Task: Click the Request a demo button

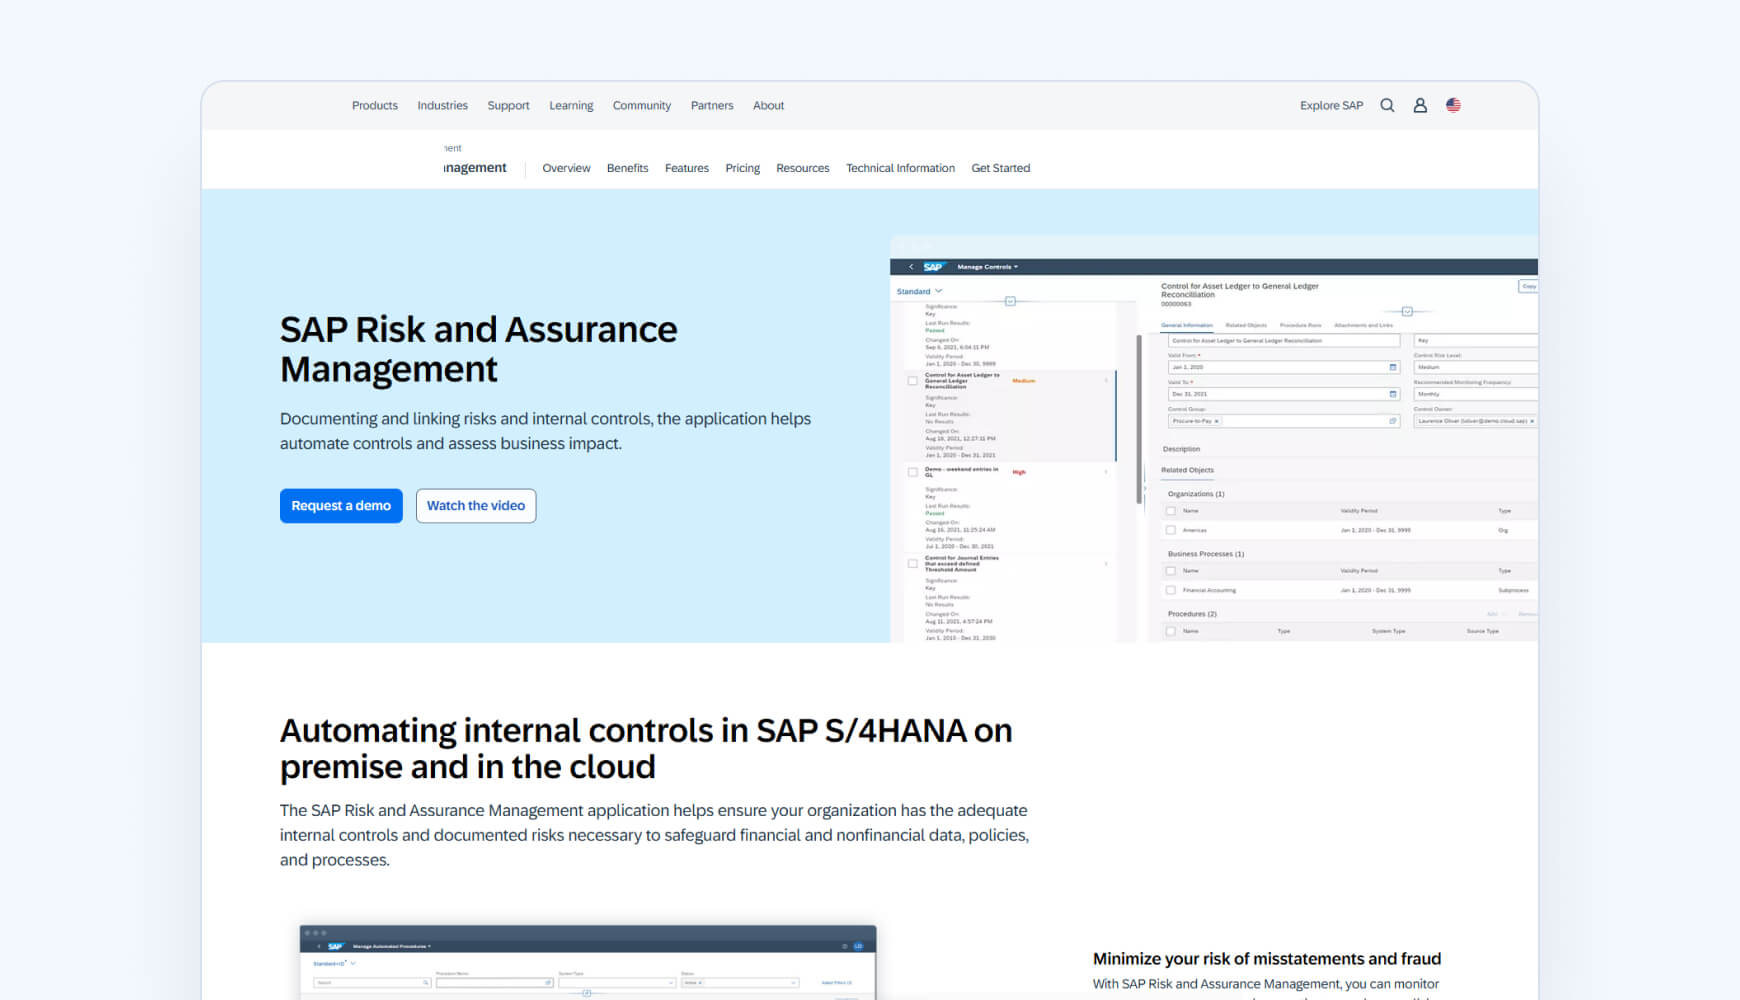Action: [341, 506]
